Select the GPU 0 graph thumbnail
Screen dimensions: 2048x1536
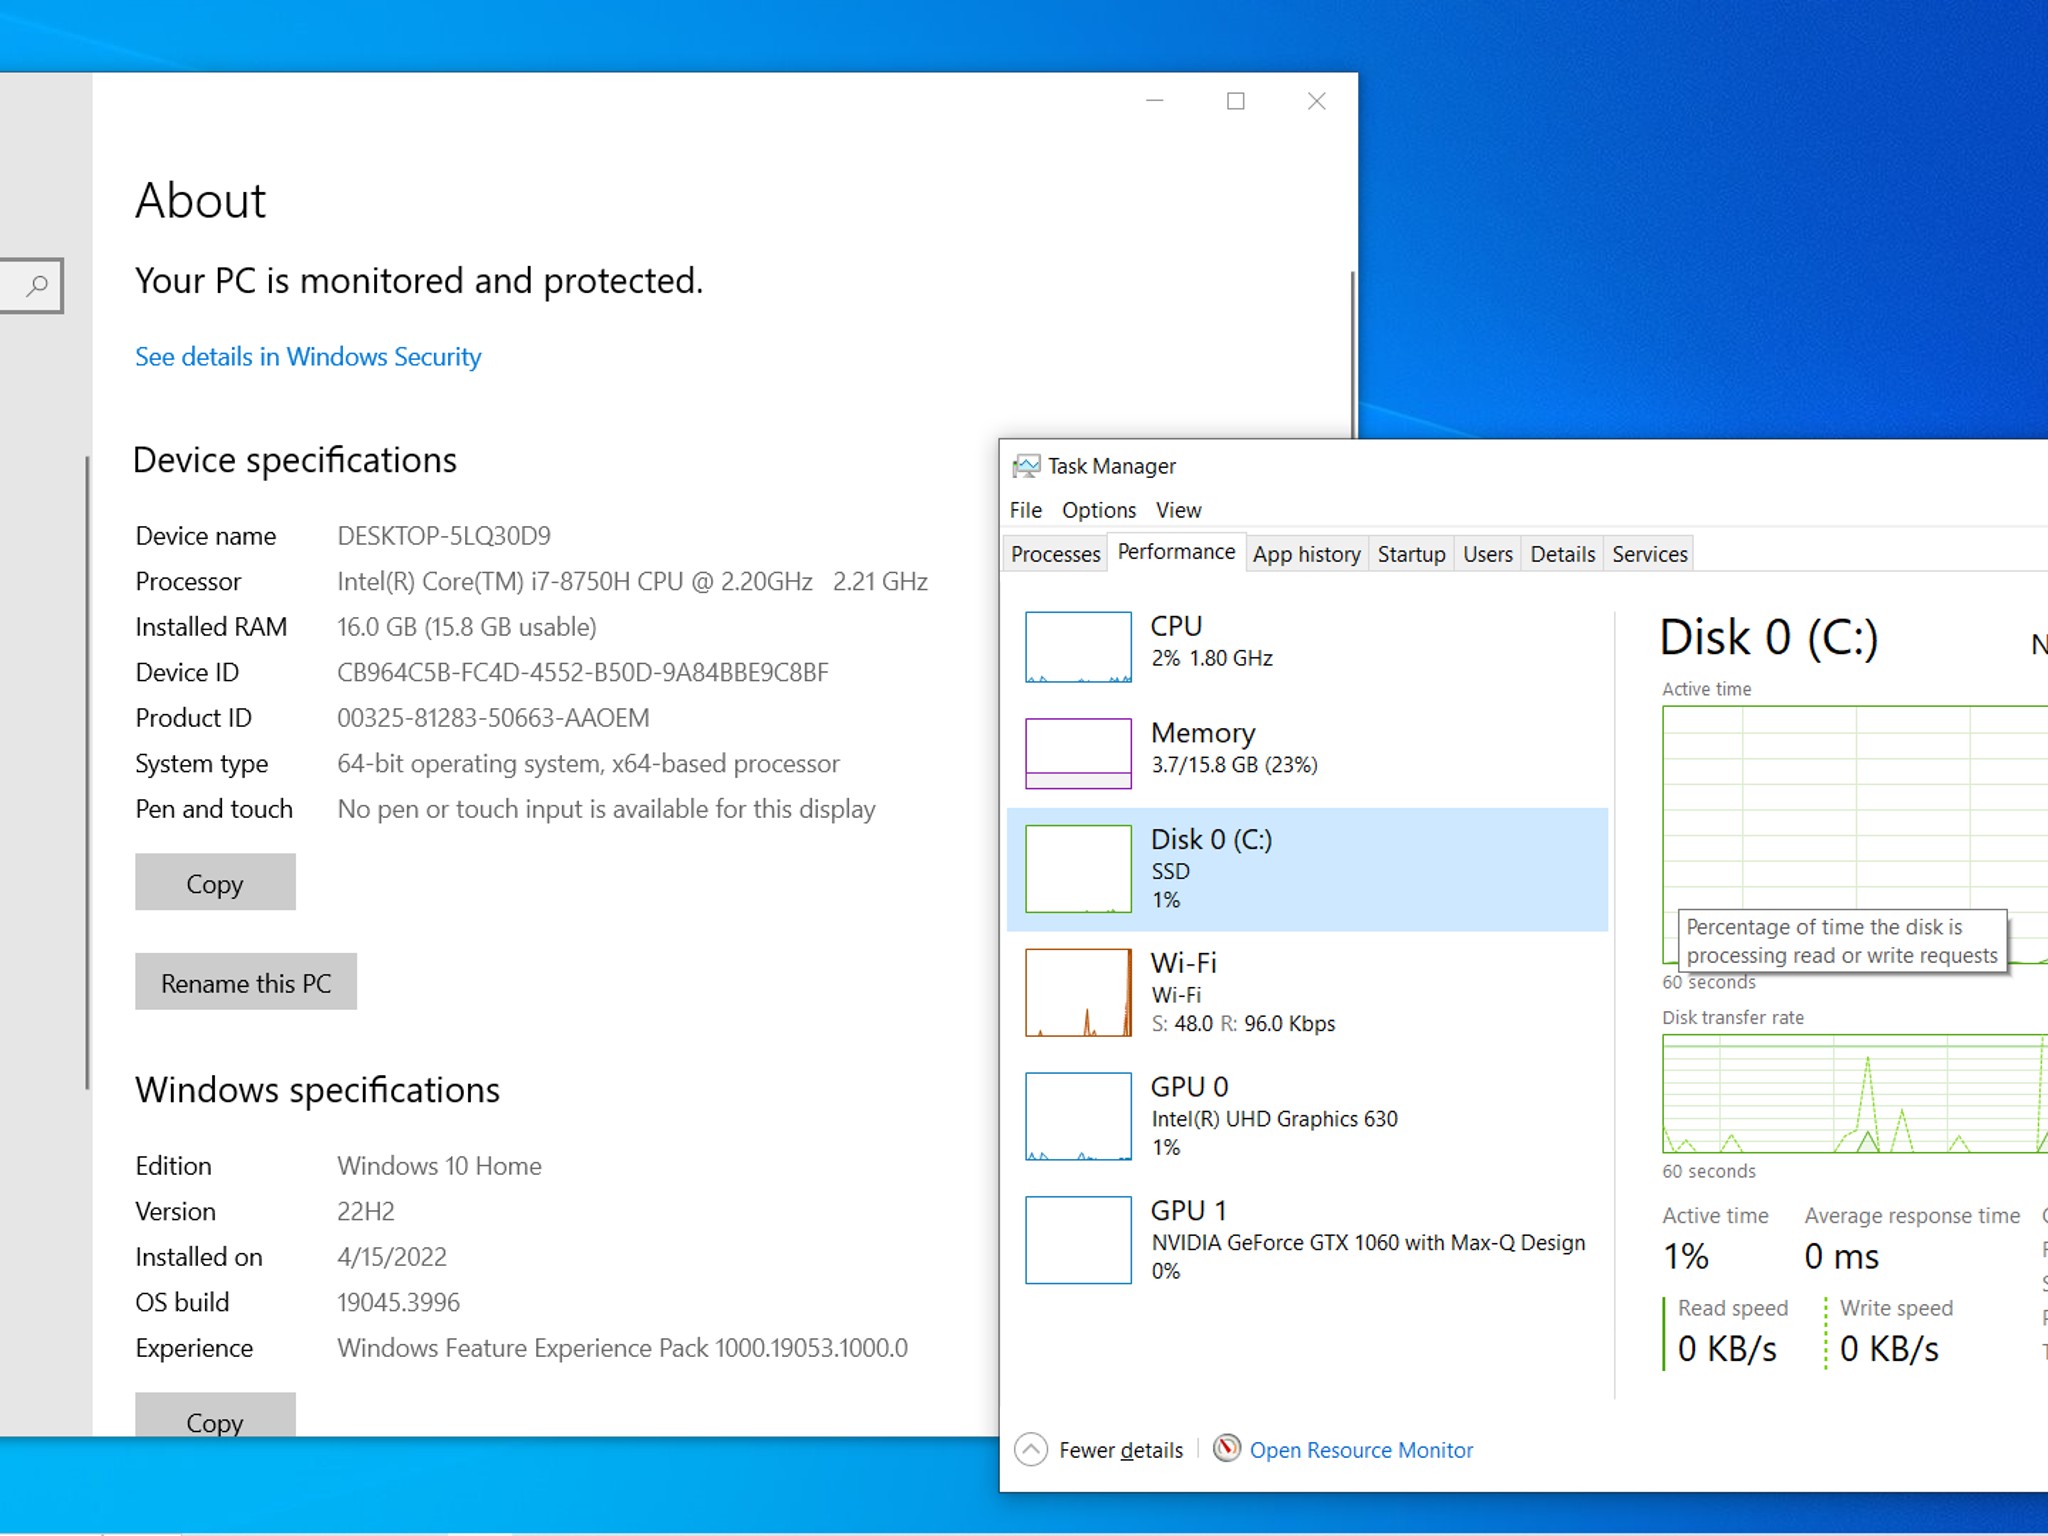click(1078, 1116)
